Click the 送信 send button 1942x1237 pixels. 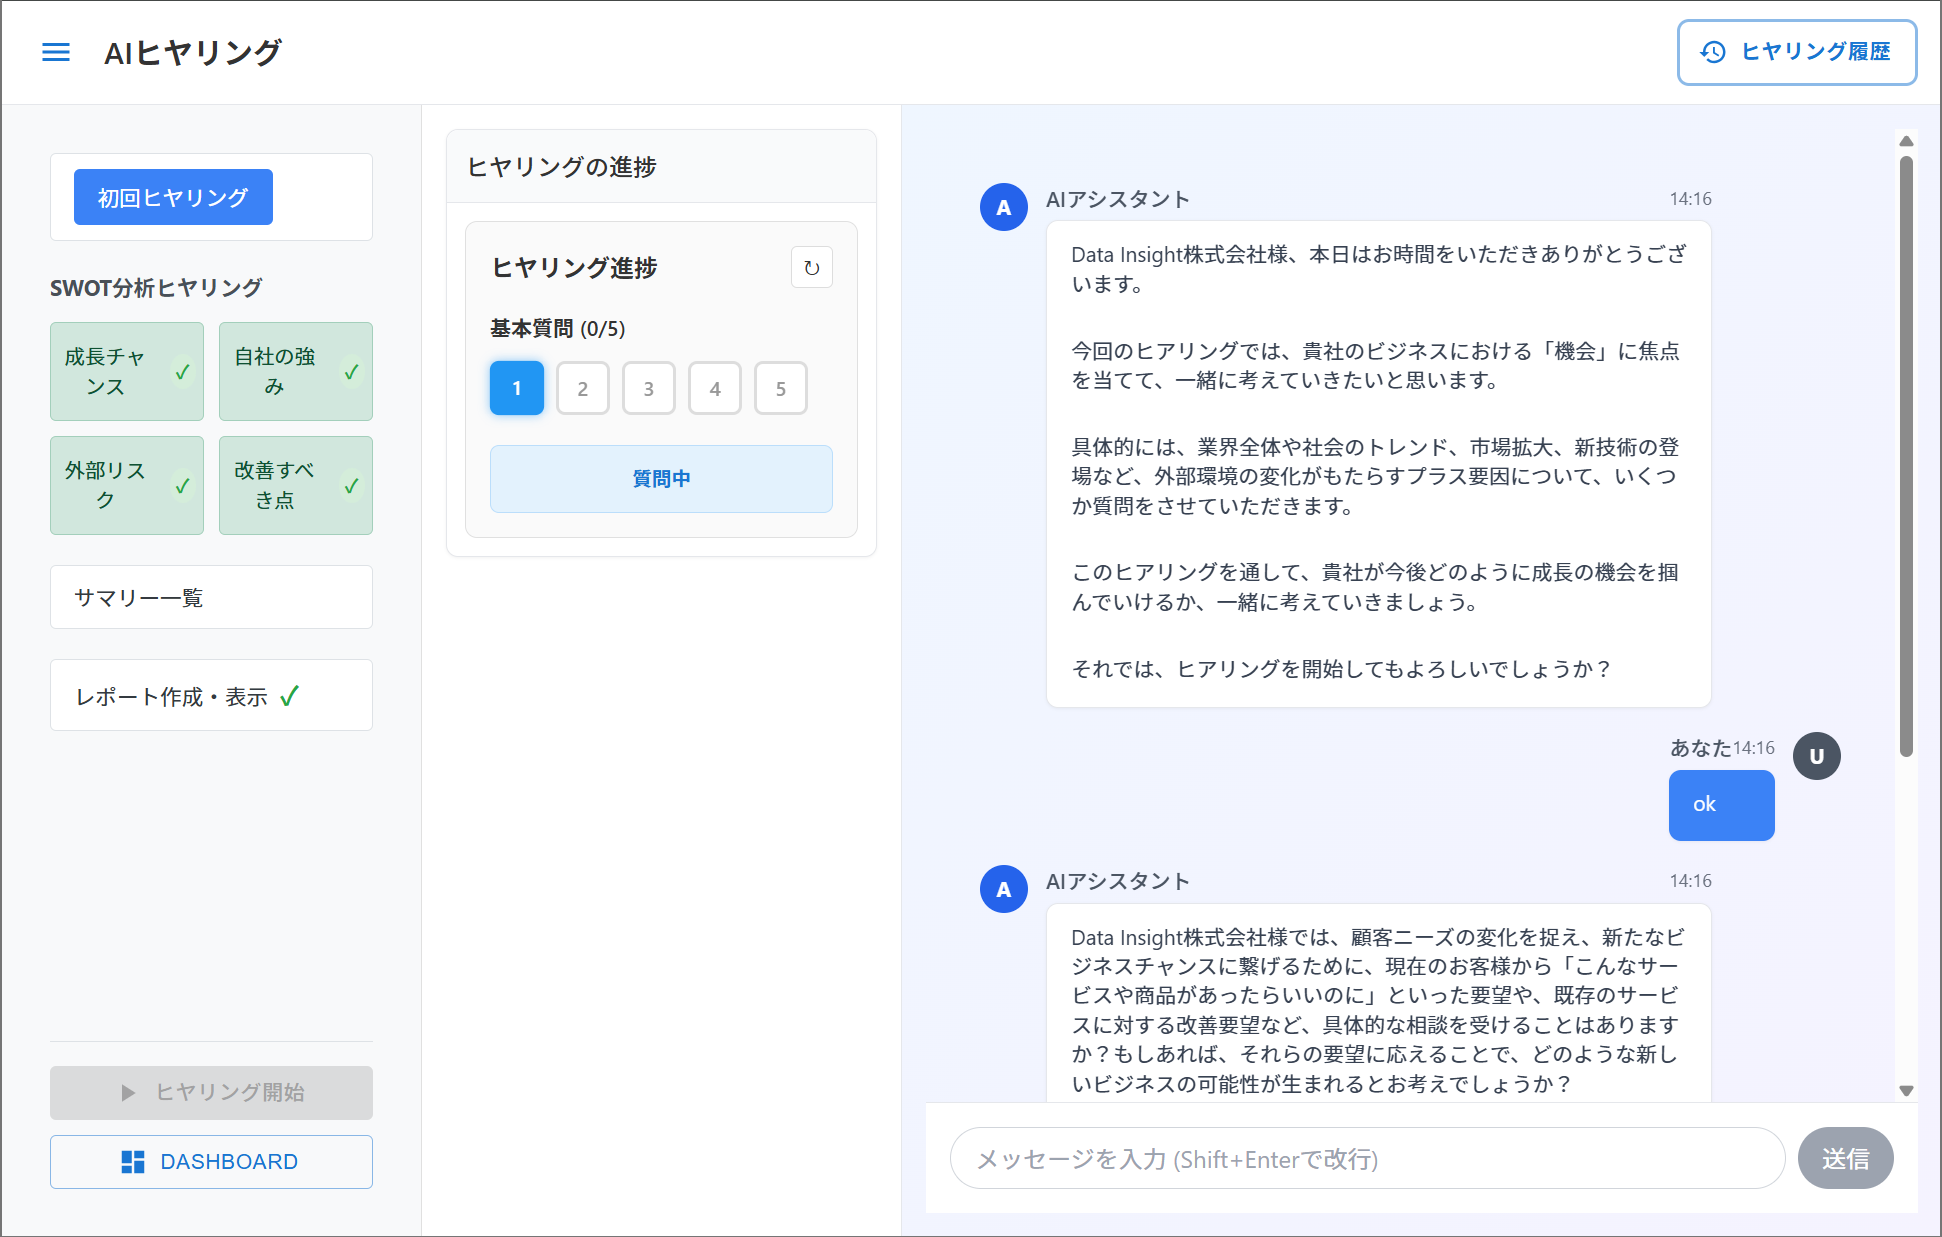pyautogui.click(x=1845, y=1158)
